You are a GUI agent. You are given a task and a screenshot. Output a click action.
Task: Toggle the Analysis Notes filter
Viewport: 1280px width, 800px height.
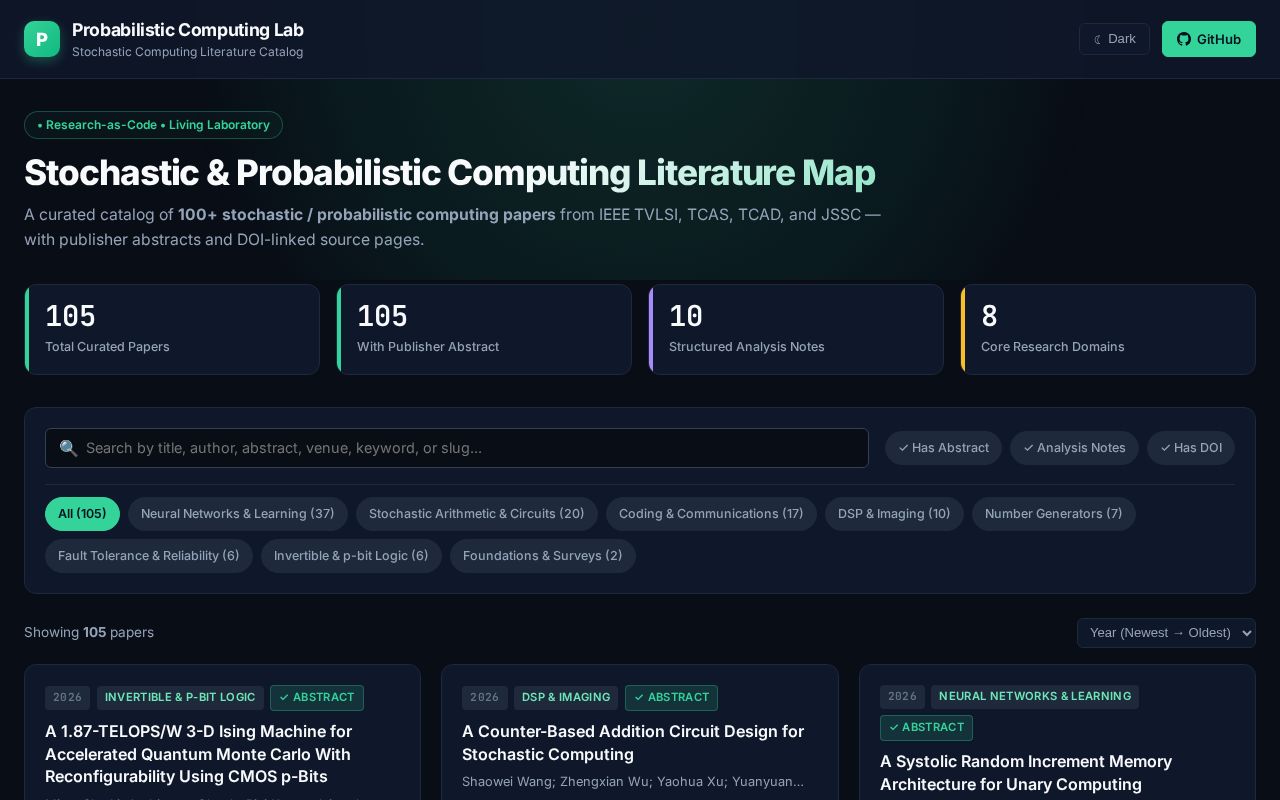(x=1074, y=448)
